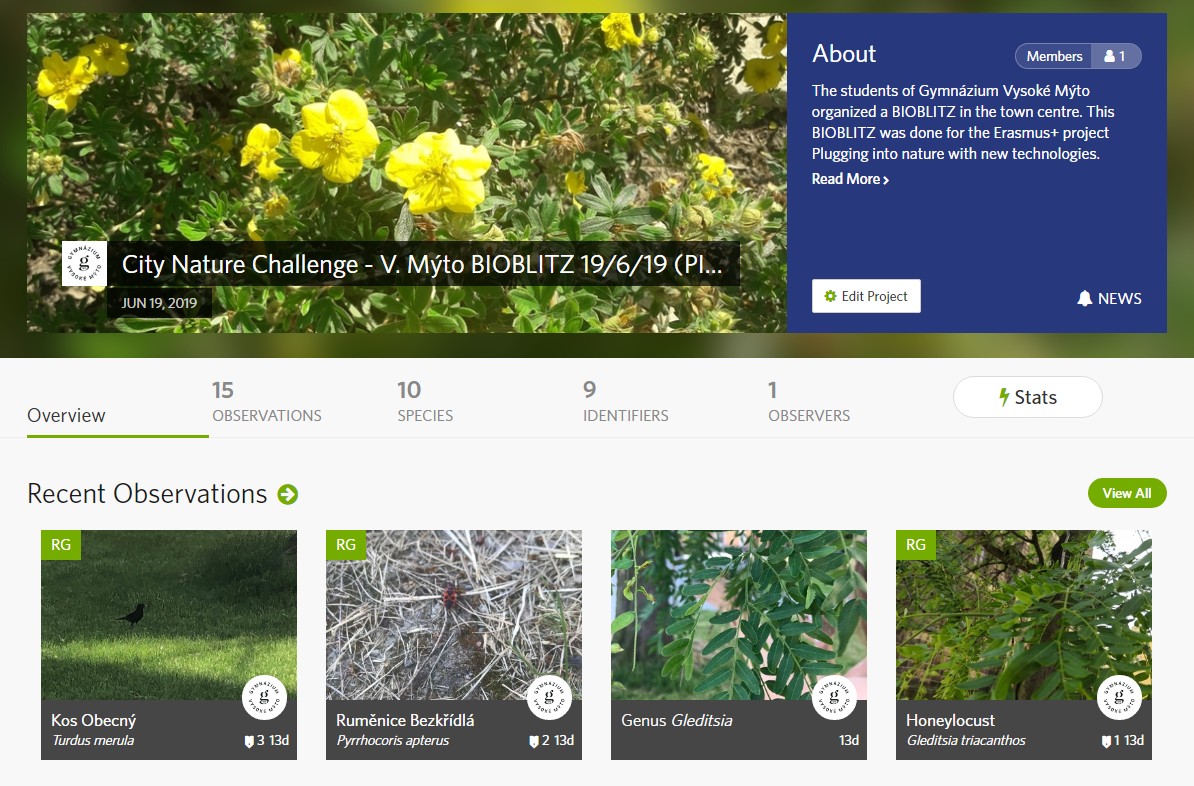Click user avatar on Genus Gleditsia card
Screen dimensions: 1194x786
[x=834, y=697]
